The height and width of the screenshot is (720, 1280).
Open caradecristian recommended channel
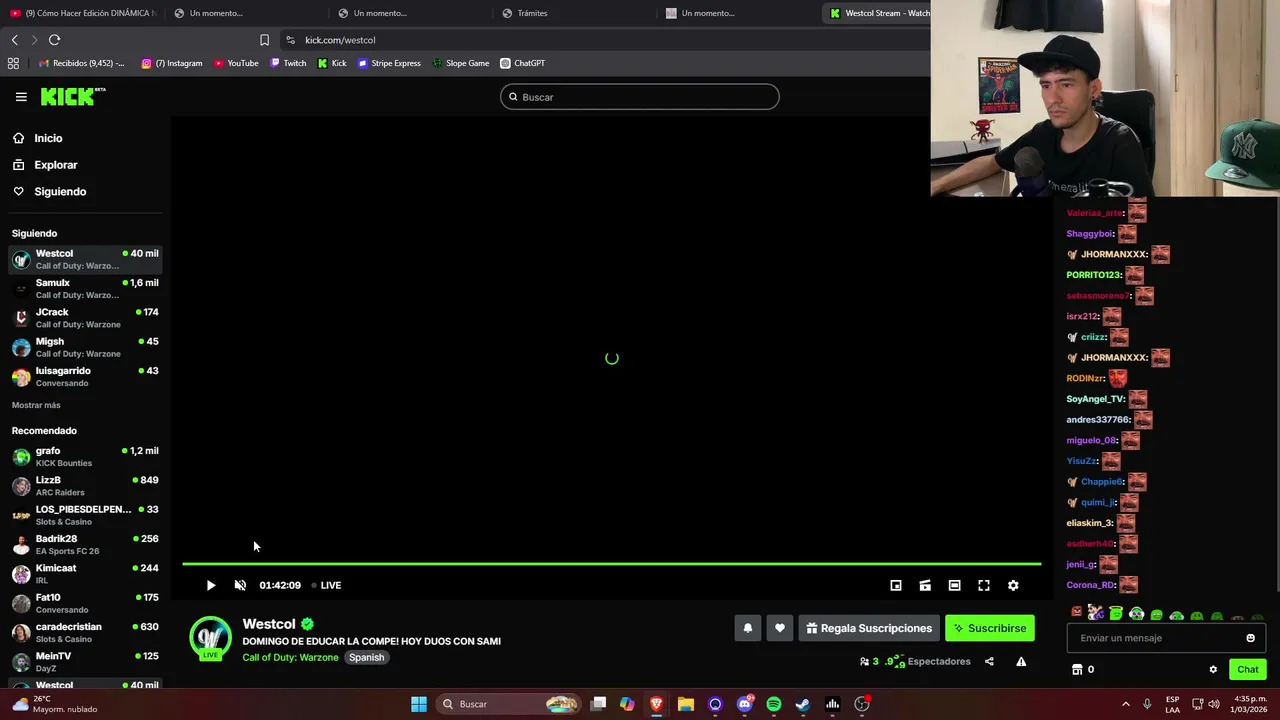[x=85, y=632]
